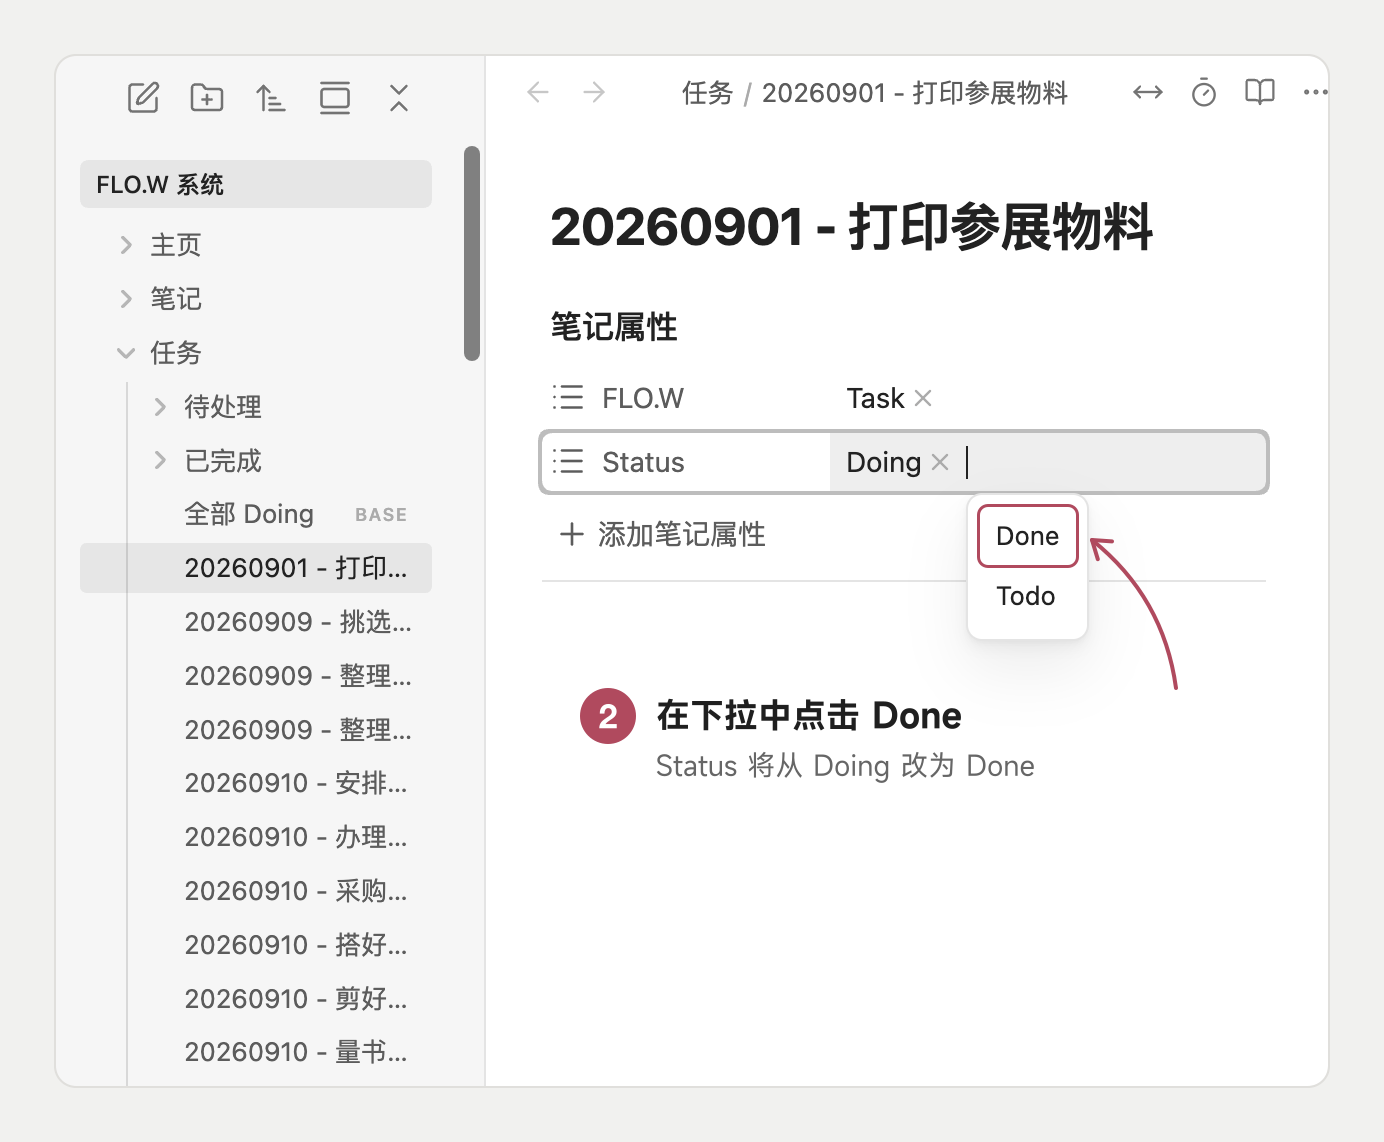Create a new note with the pencil icon
The height and width of the screenshot is (1142, 1384).
pyautogui.click(x=143, y=98)
